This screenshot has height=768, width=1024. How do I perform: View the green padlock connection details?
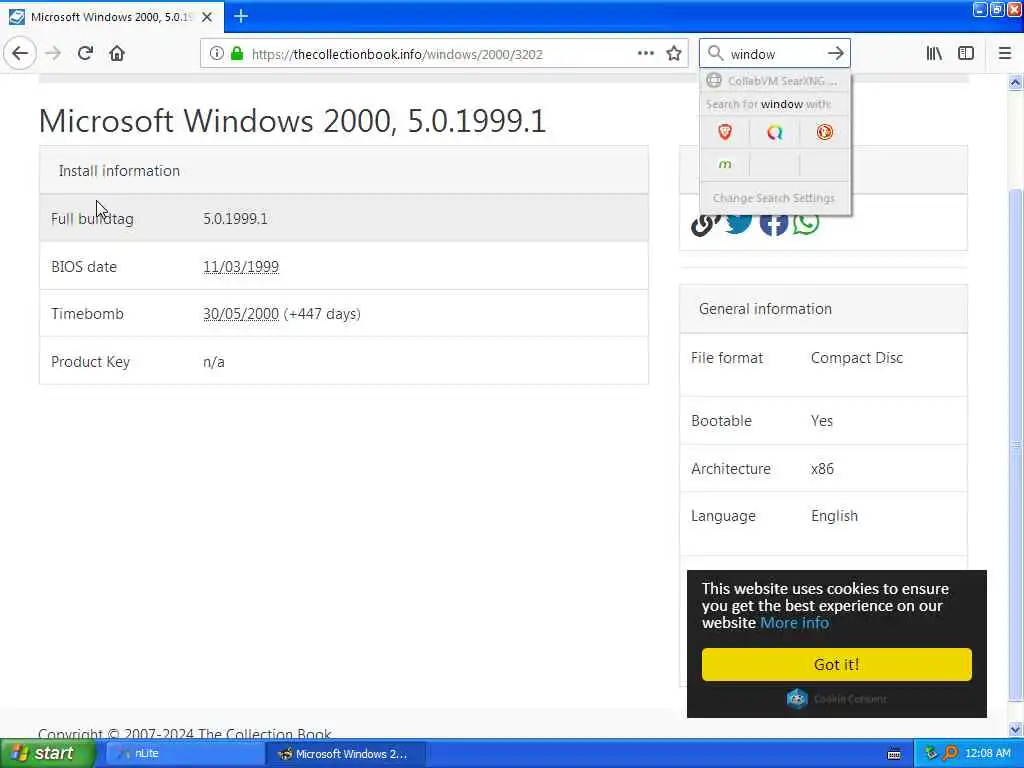(237, 54)
